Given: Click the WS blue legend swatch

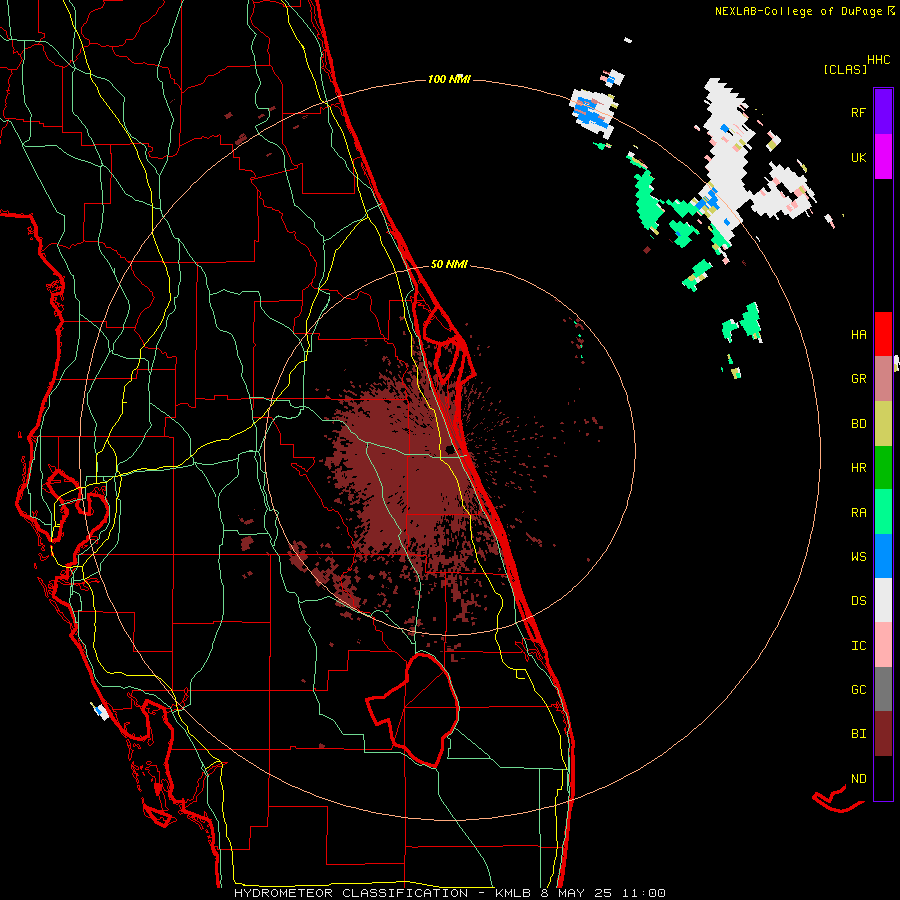Looking at the screenshot, I should tap(883, 556).
